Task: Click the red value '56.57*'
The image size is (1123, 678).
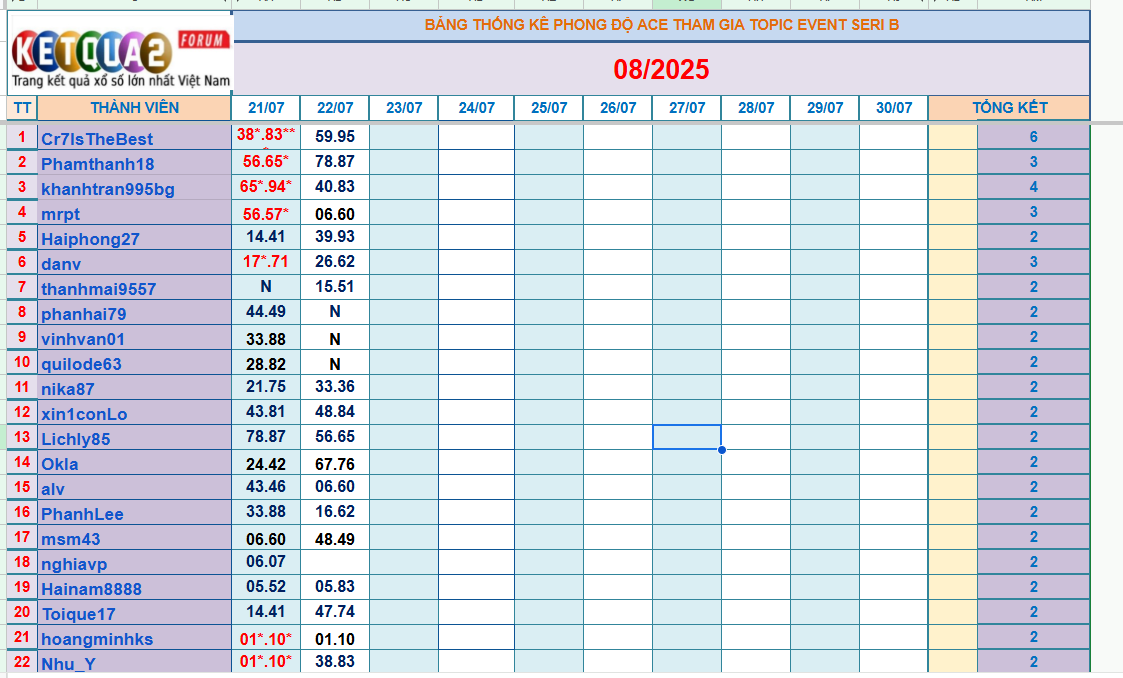Action: [x=266, y=213]
